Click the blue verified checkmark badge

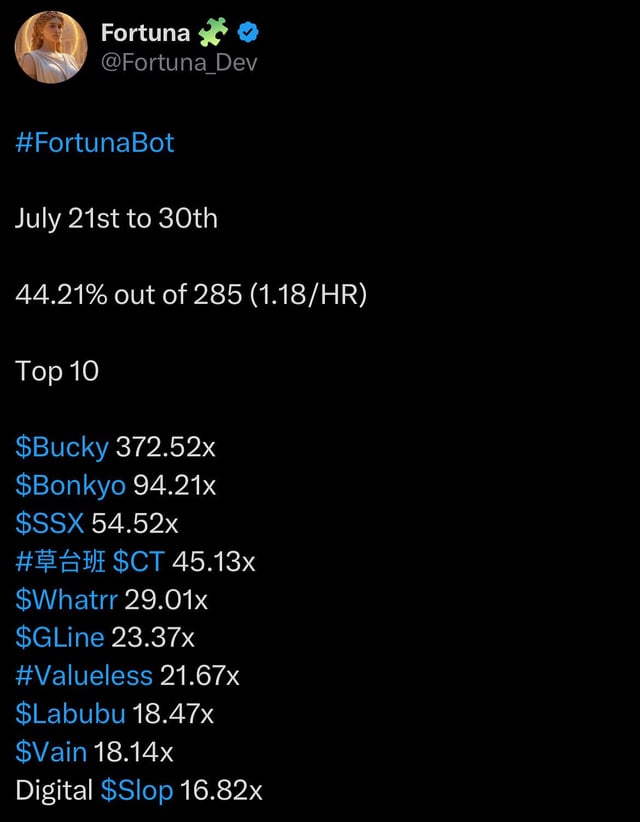click(x=249, y=33)
